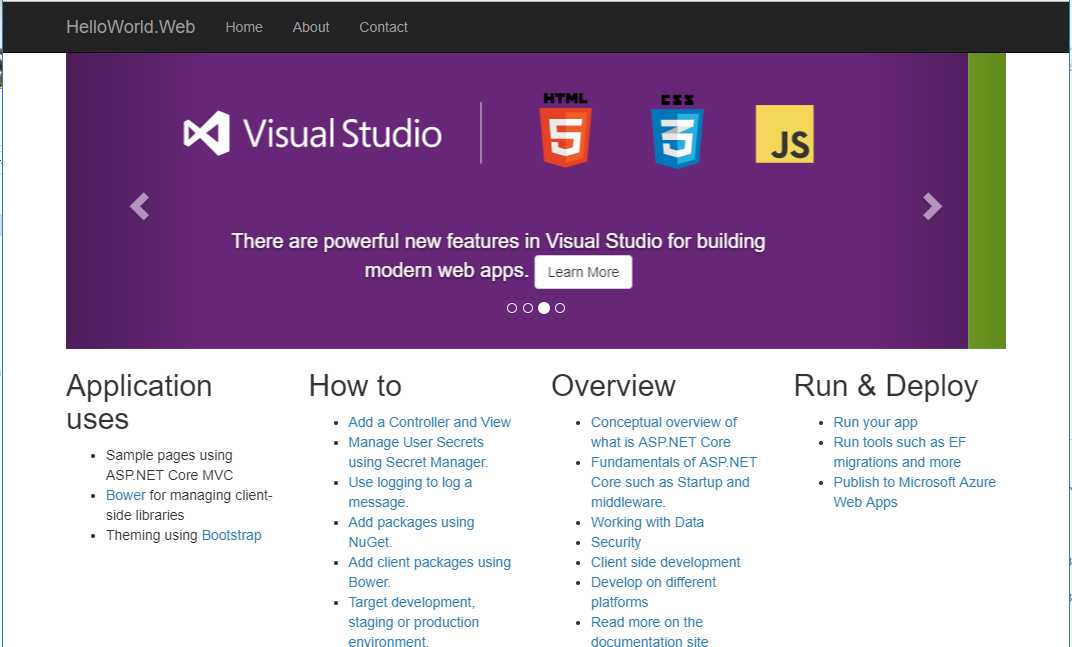Open the Contact page in navbar
The image size is (1072, 647).
click(384, 27)
